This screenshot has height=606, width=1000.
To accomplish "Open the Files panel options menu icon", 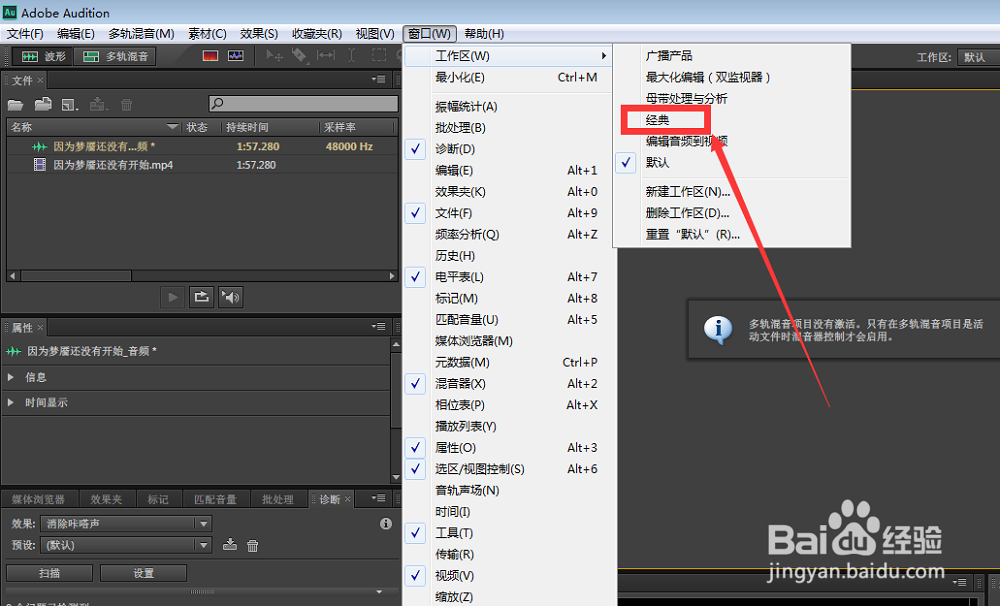I will coord(379,80).
